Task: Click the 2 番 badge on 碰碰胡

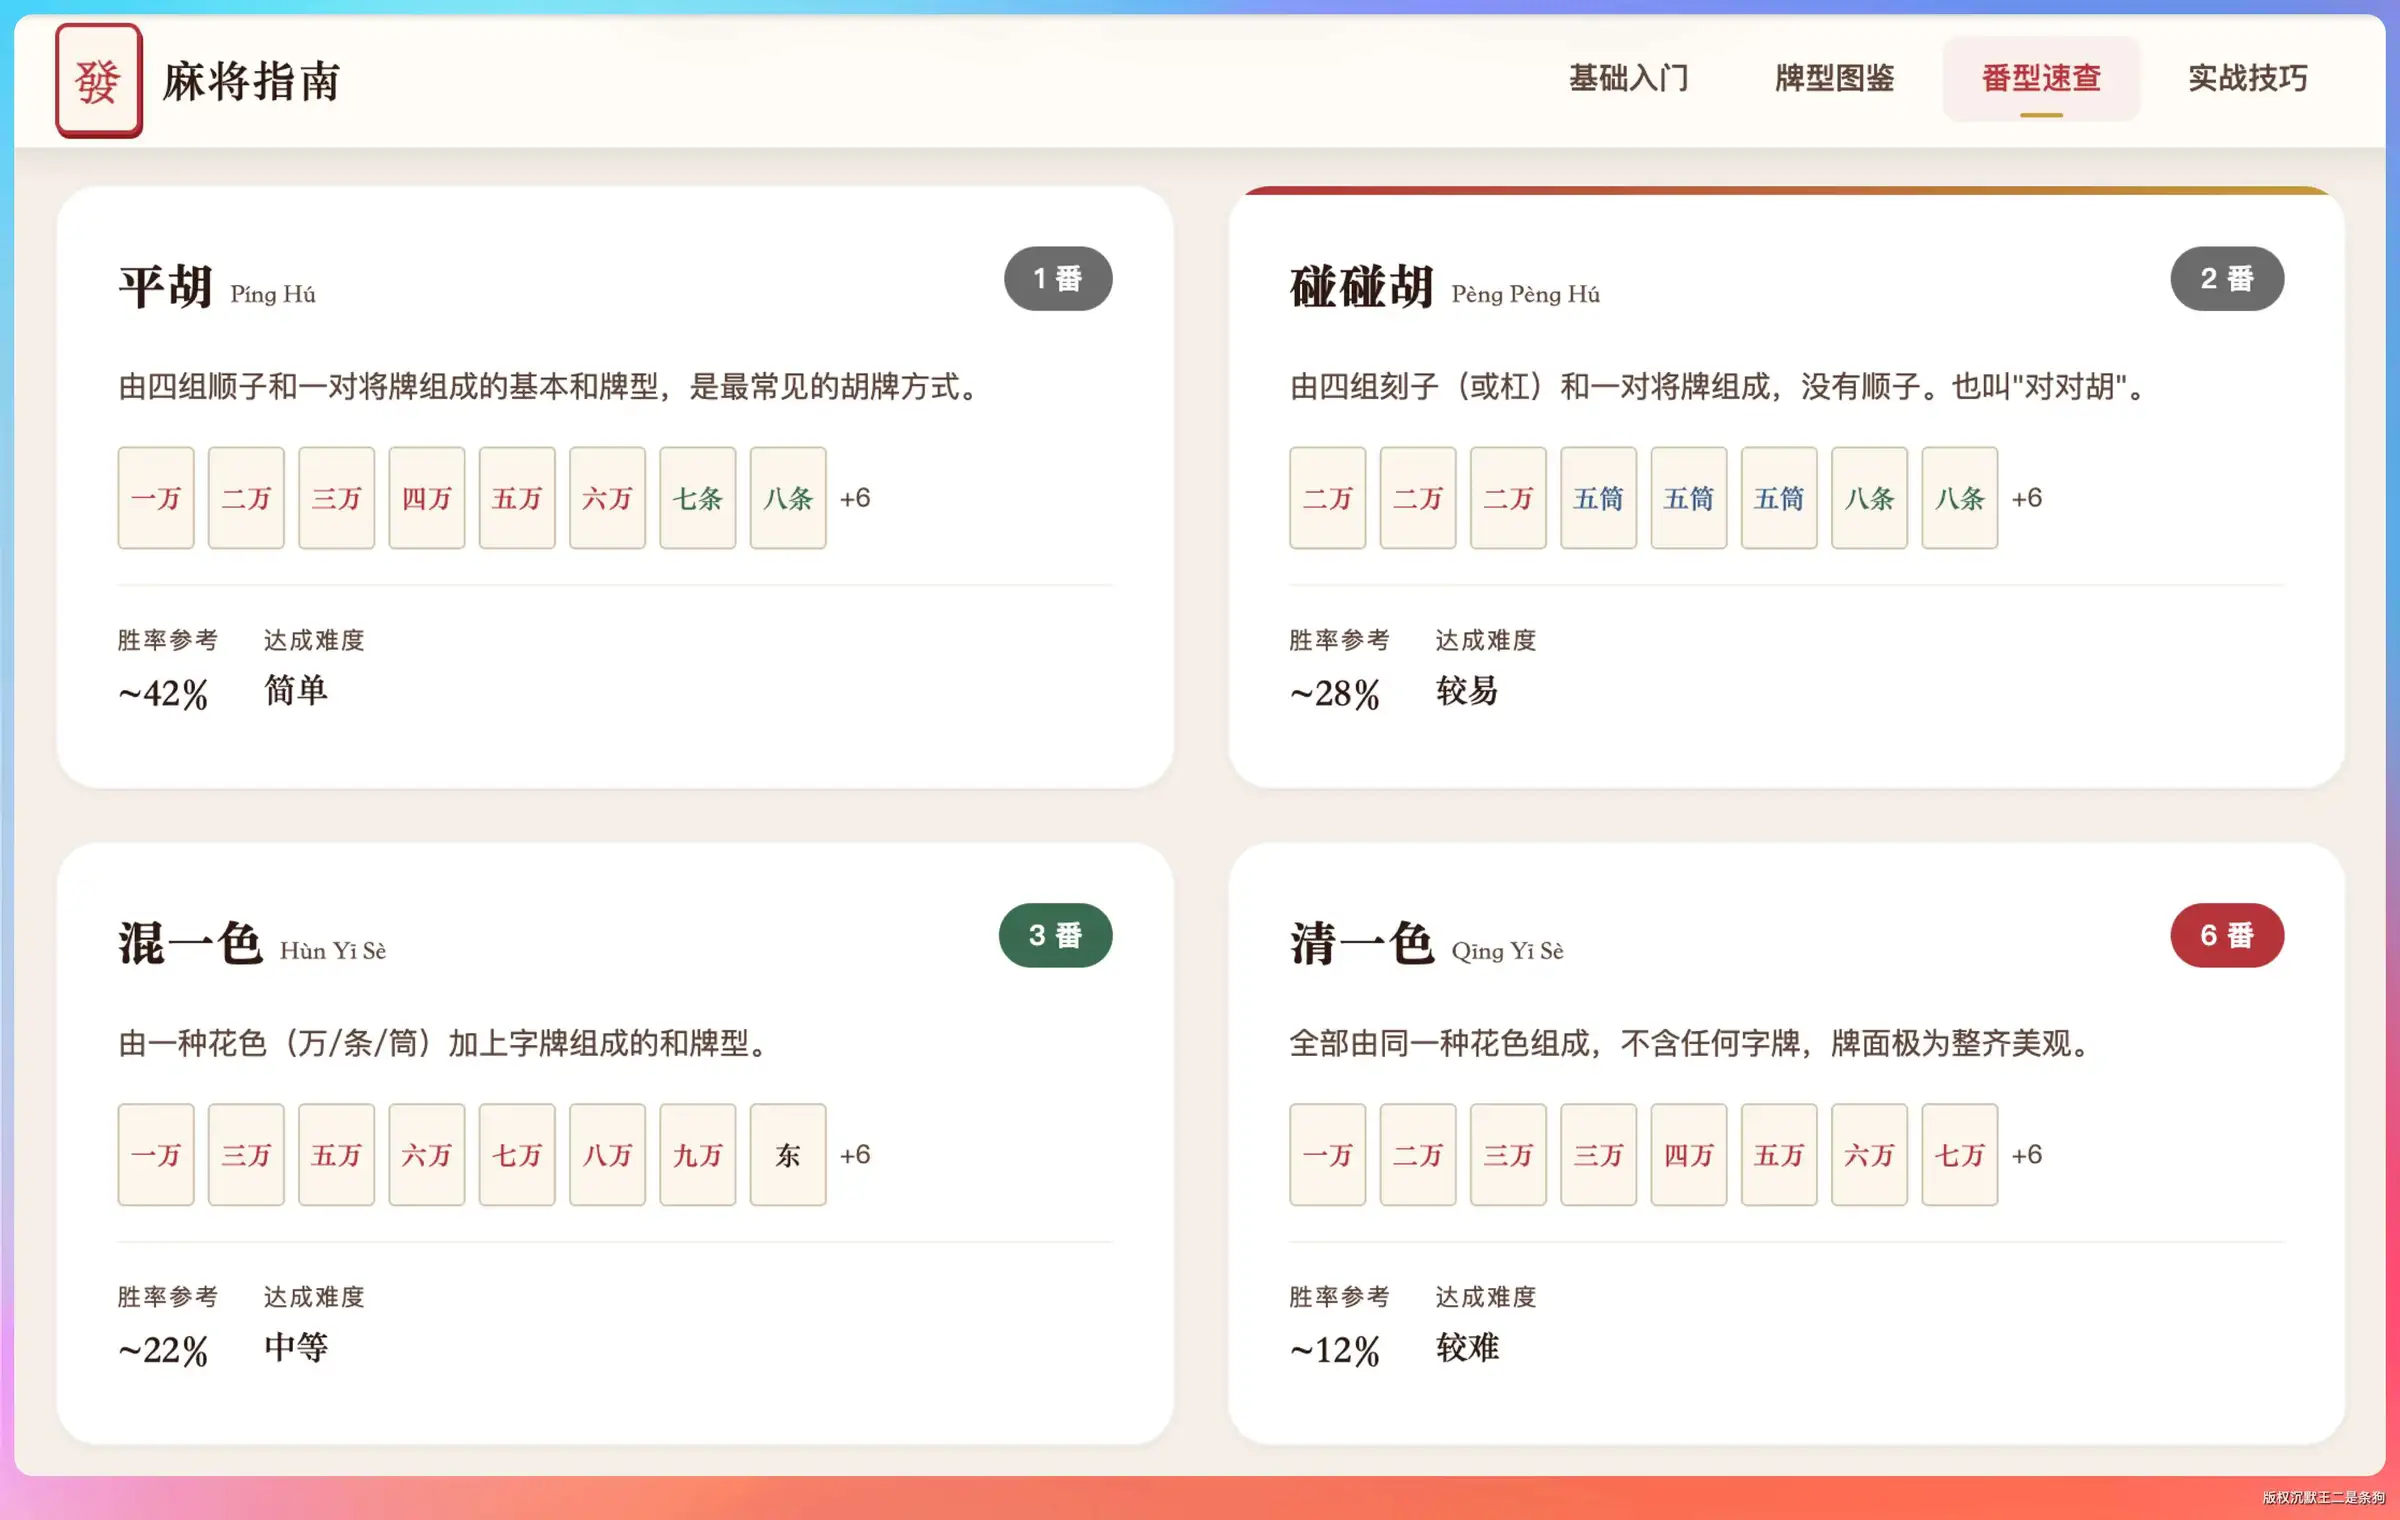Action: tap(2227, 279)
